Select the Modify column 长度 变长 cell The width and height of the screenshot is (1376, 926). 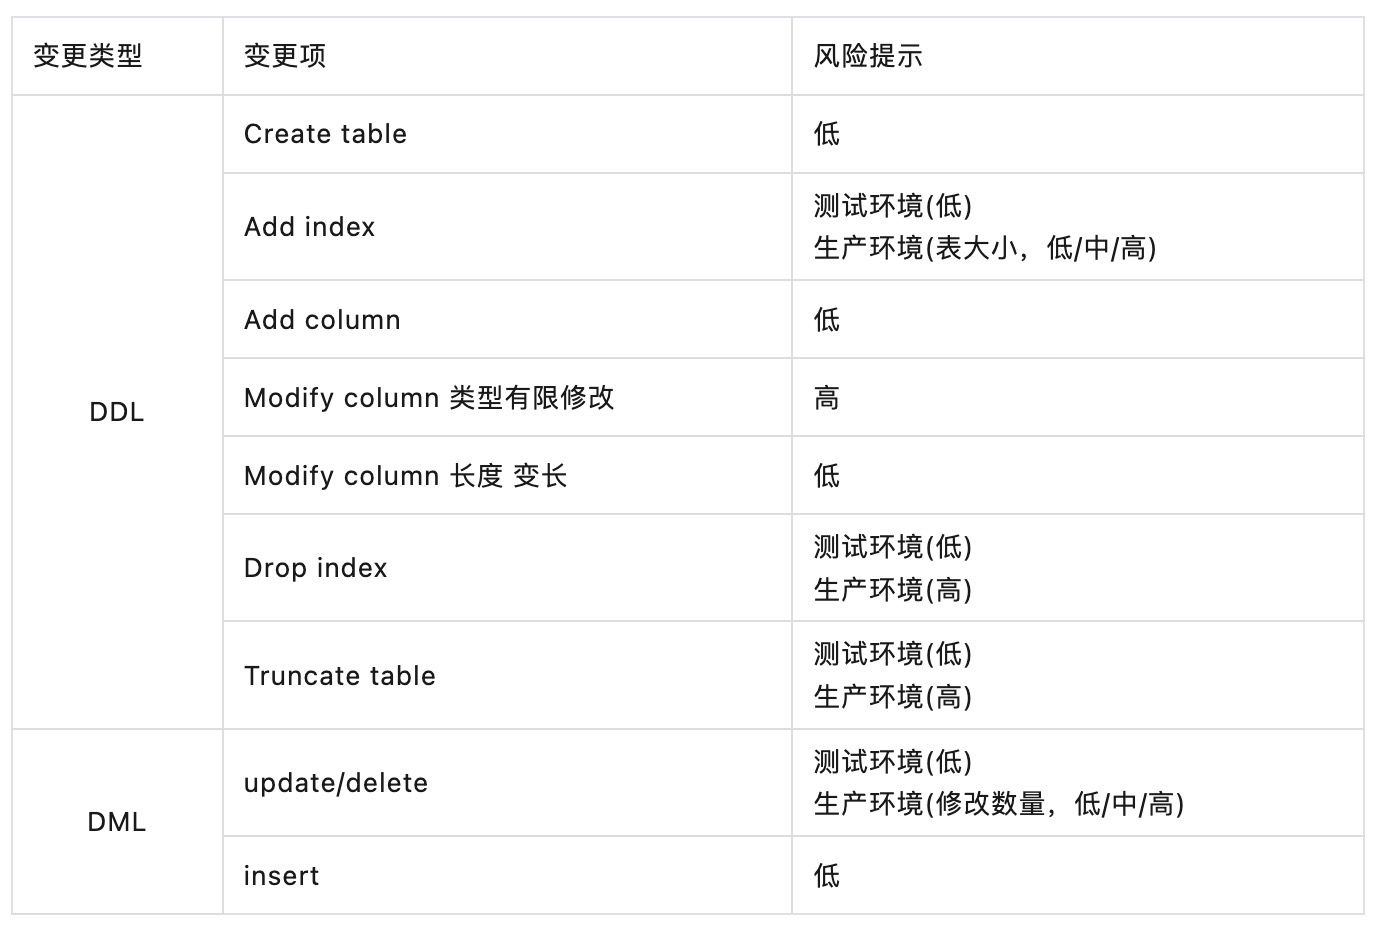pyautogui.click(x=405, y=476)
